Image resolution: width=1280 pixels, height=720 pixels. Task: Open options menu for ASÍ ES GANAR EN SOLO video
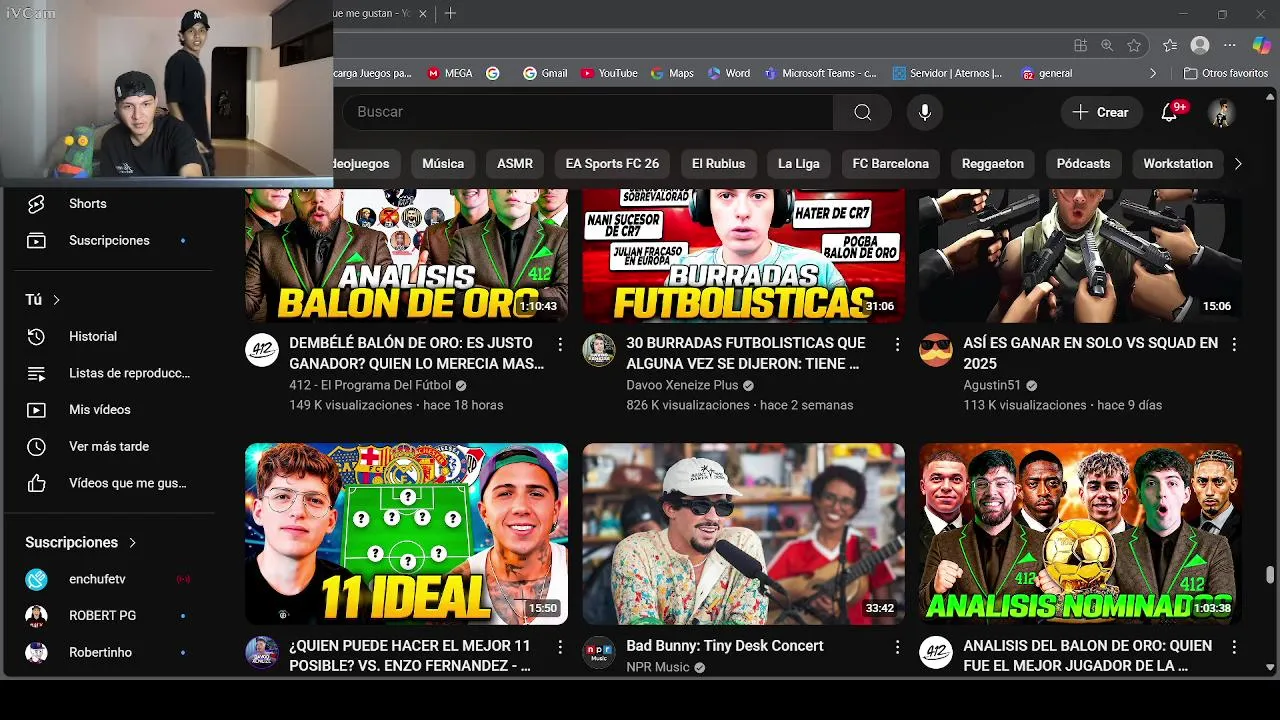coord(1234,344)
